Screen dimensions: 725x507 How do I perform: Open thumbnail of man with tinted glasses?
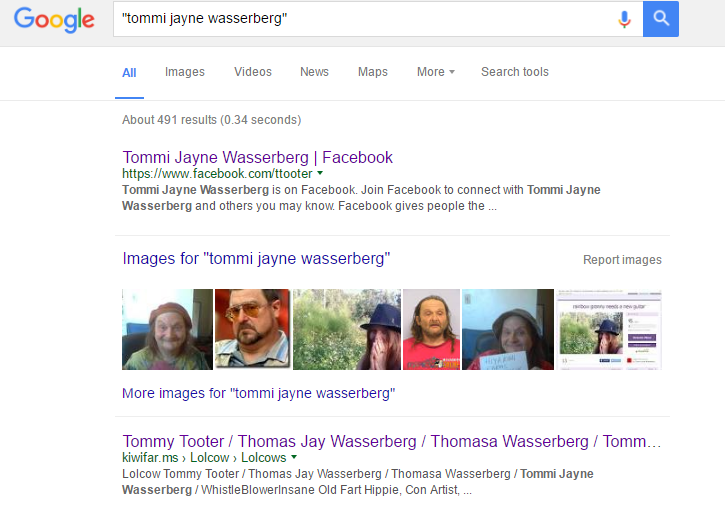(252, 329)
